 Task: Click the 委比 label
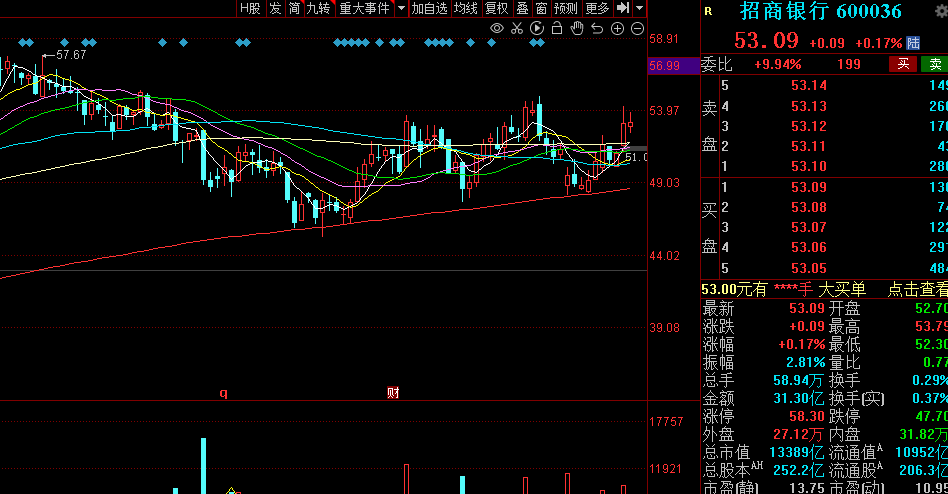point(716,64)
